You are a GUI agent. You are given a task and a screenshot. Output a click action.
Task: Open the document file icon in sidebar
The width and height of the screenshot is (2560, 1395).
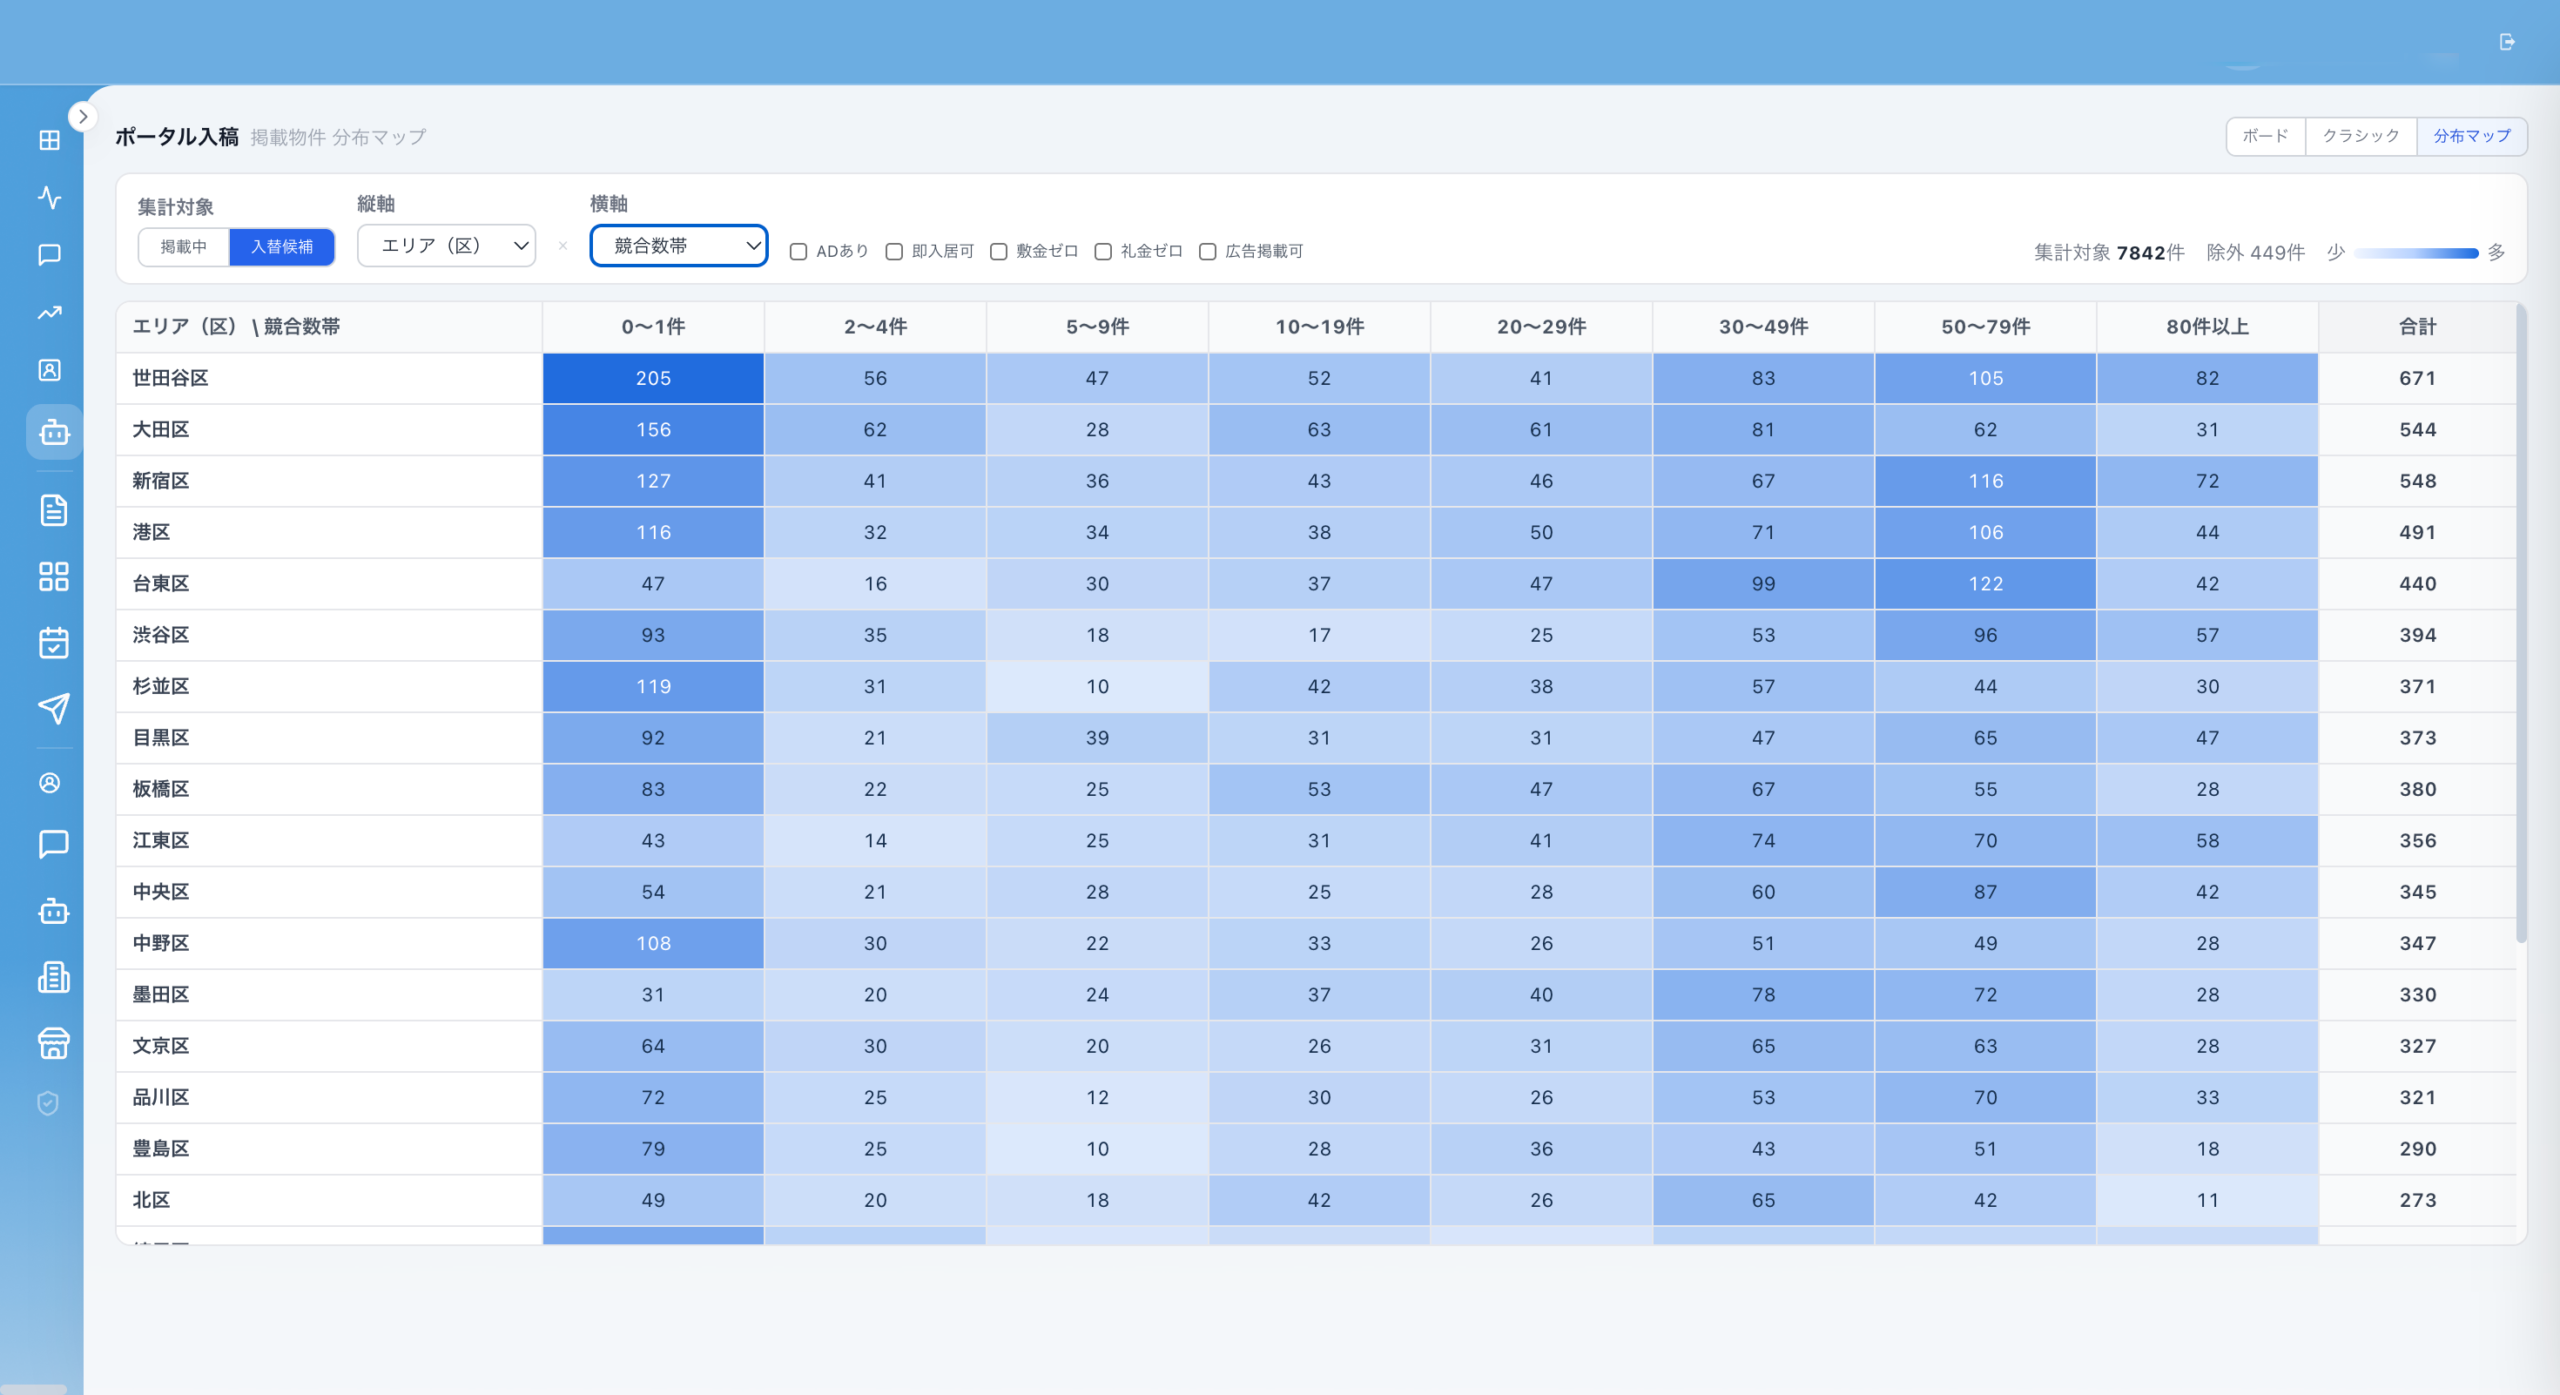click(54, 510)
